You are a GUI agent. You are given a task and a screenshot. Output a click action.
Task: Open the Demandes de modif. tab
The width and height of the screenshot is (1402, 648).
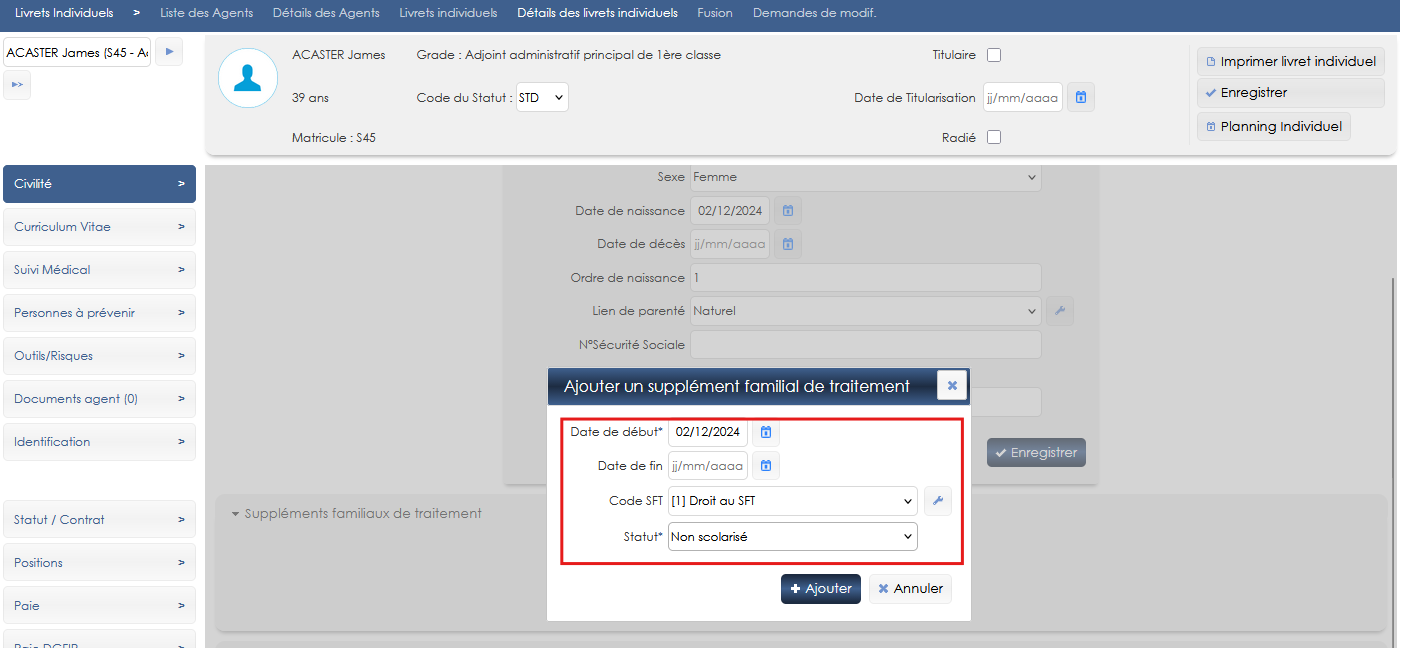click(814, 13)
